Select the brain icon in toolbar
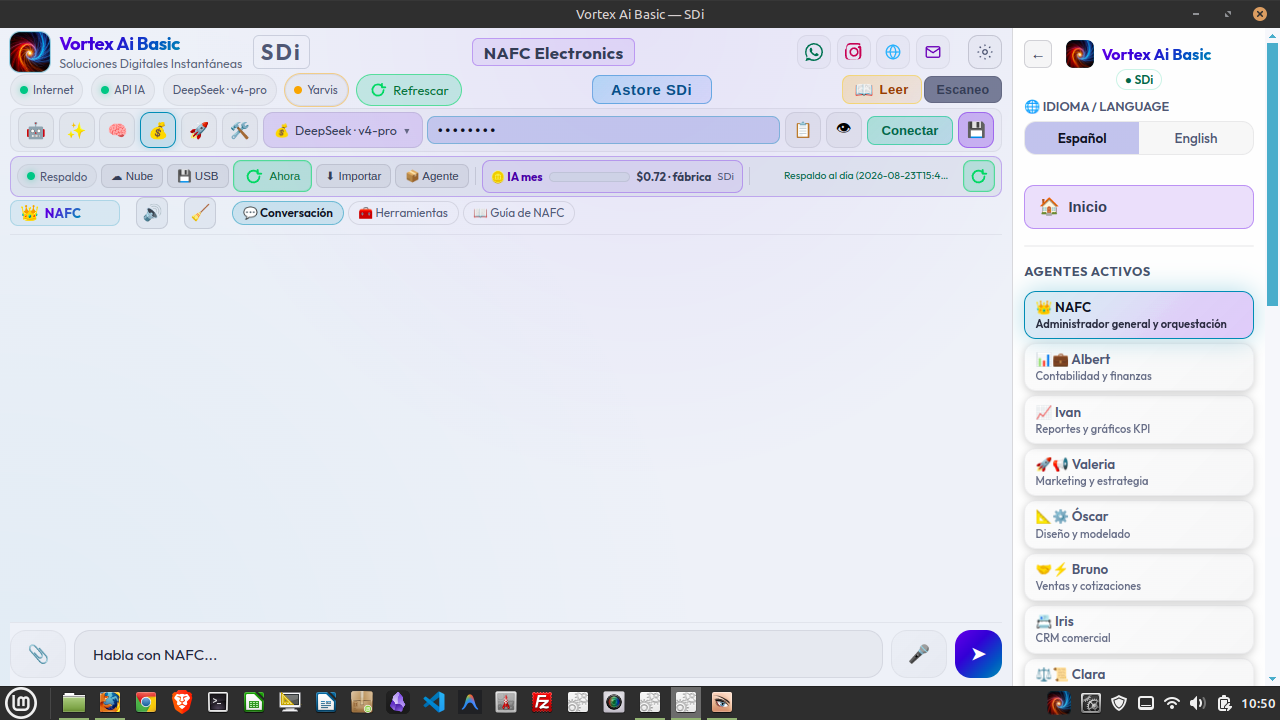This screenshot has width=1280, height=720. 117,130
